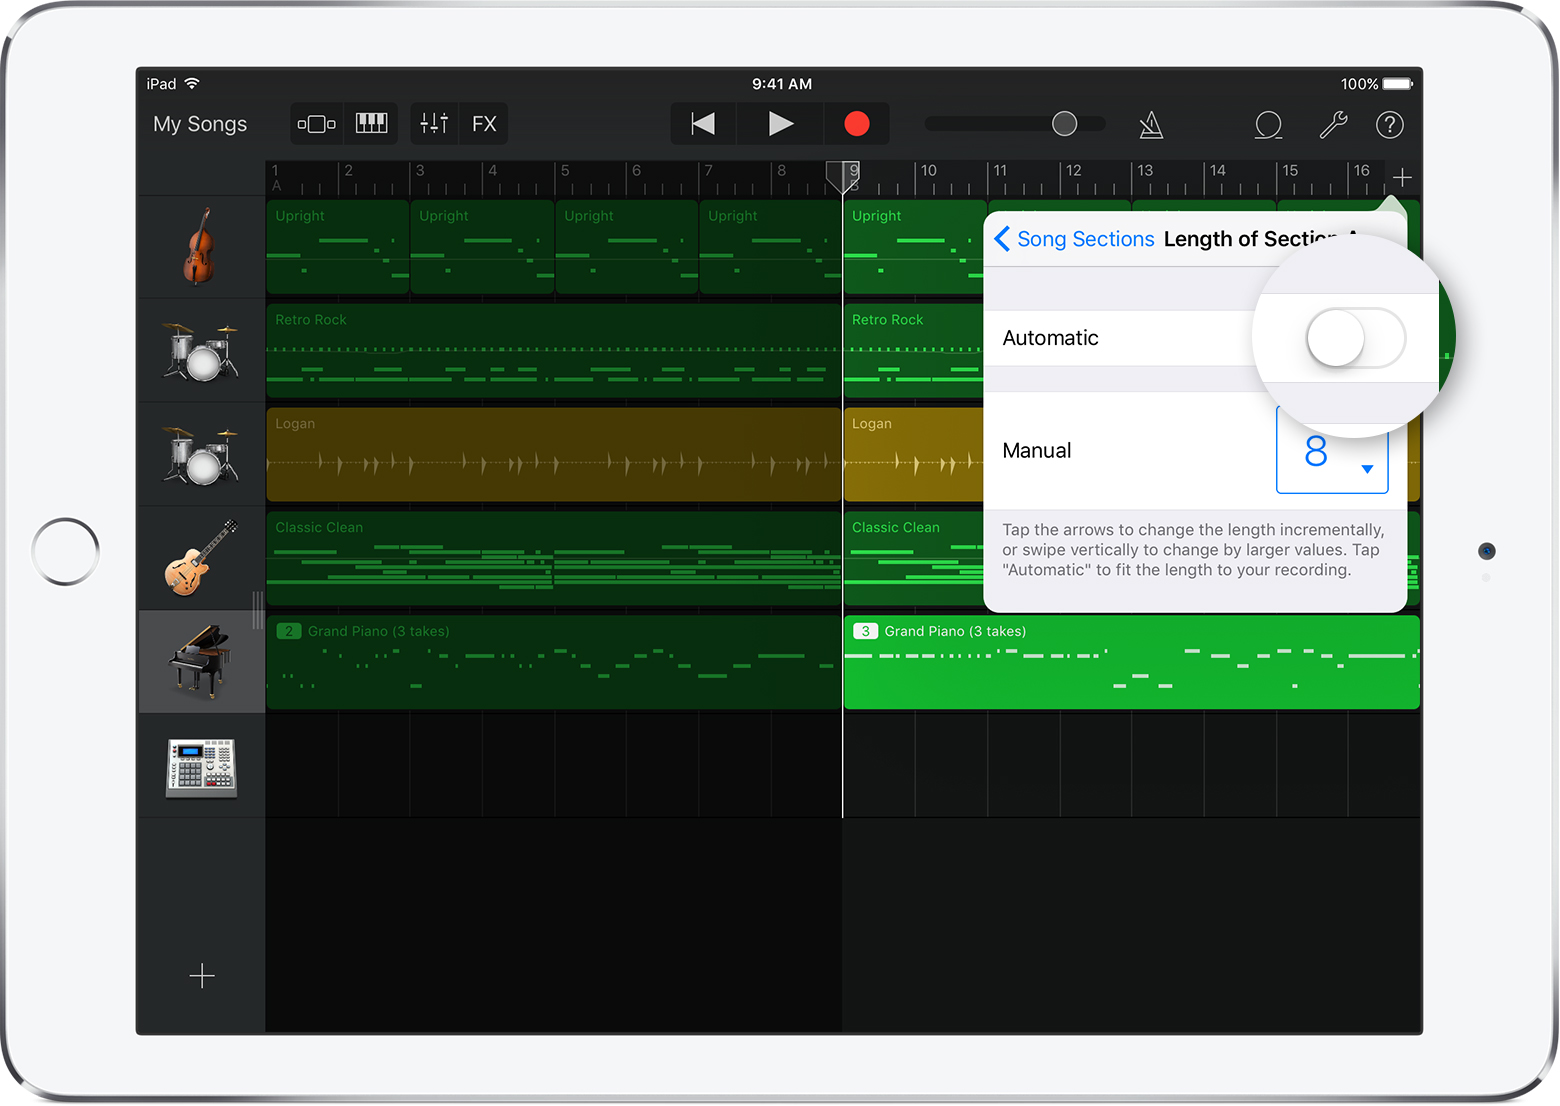Open takes menu badge number 2

tap(289, 631)
